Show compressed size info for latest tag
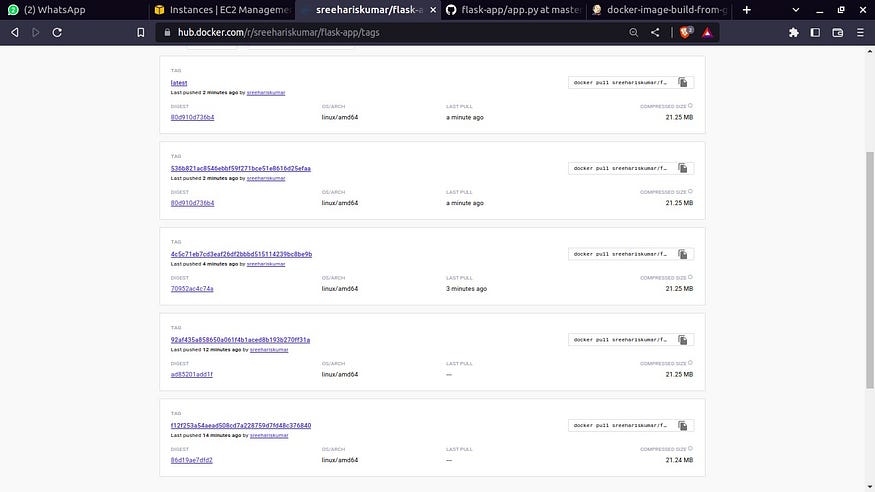 point(690,105)
